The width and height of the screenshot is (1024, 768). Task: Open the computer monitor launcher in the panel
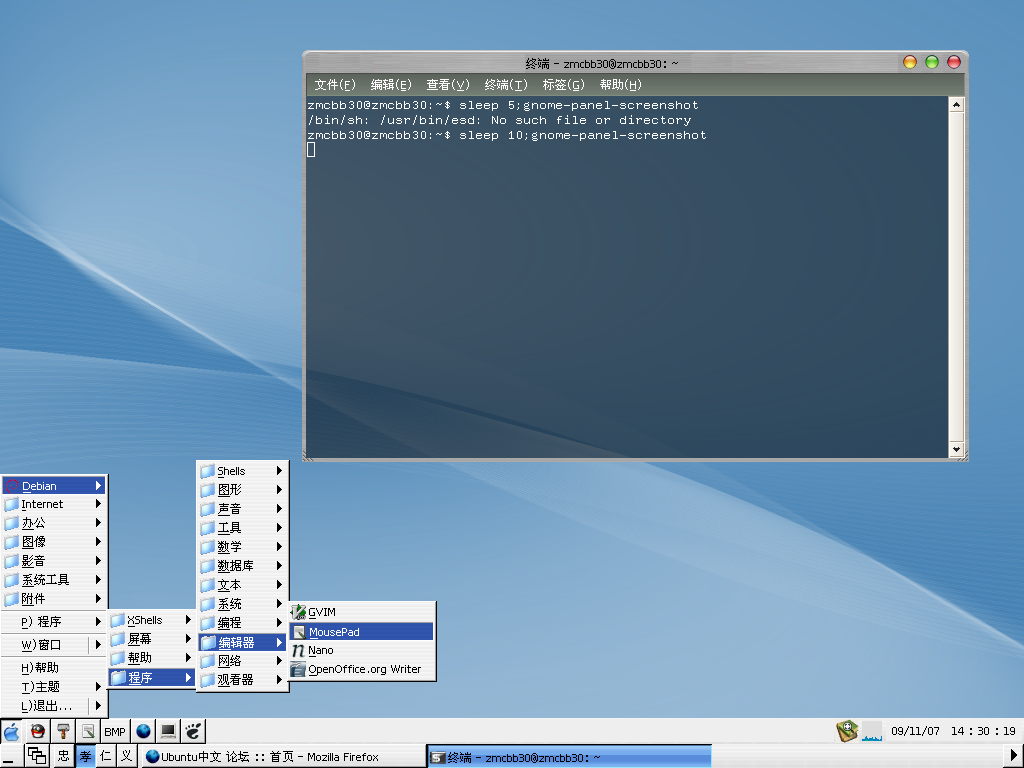pyautogui.click(x=168, y=731)
